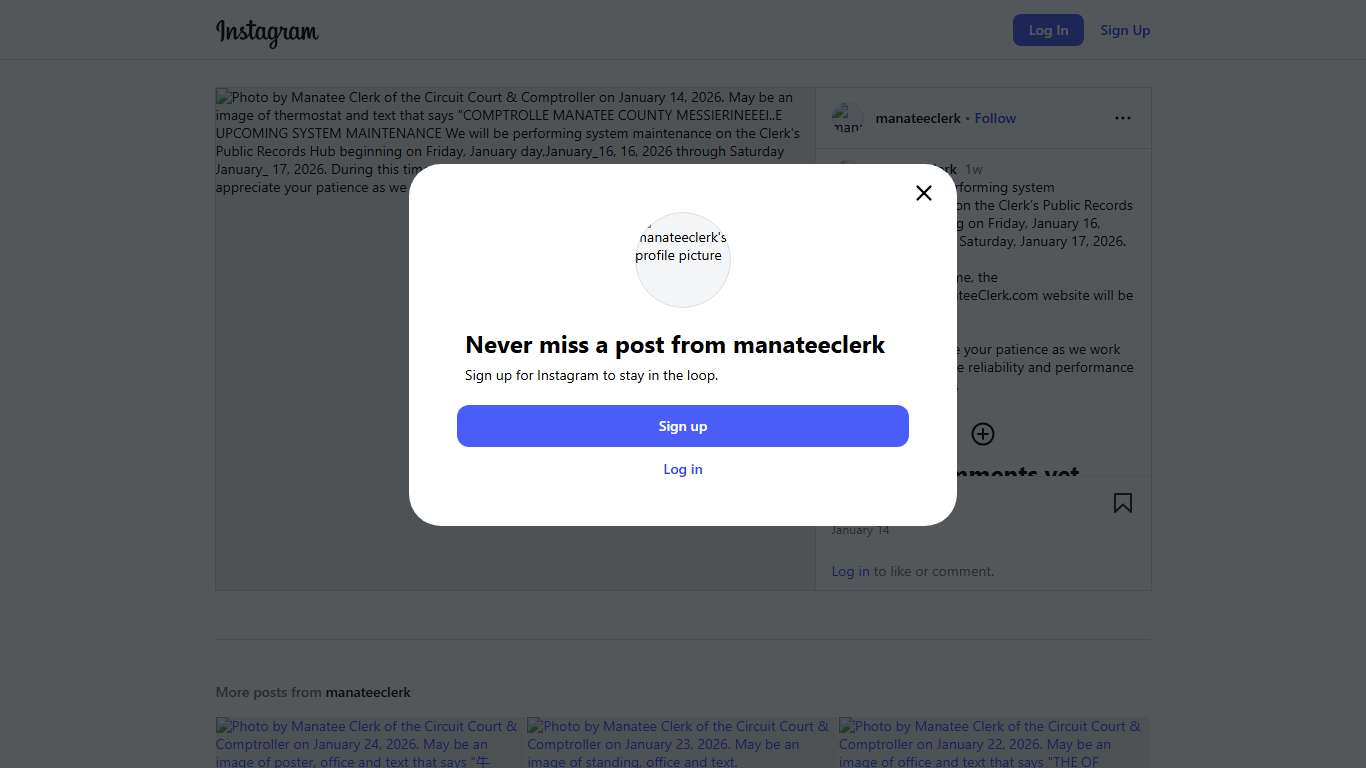Follow the manateeclerk account

(995, 118)
